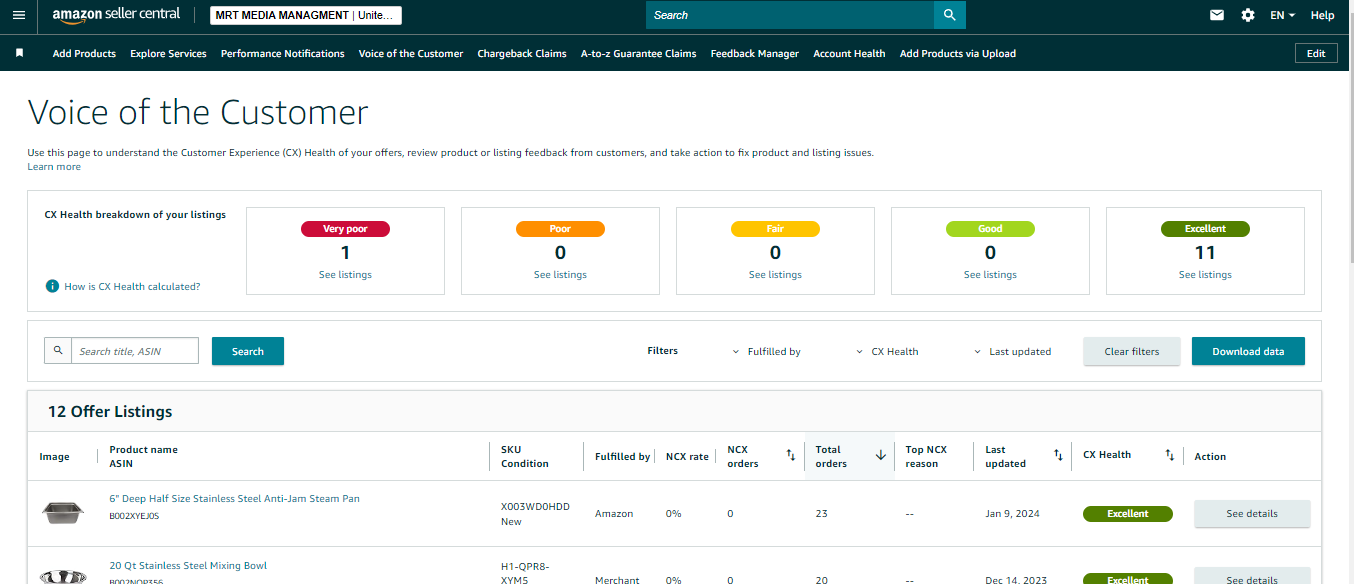Click the search magnifier button in top bar
Screen dimensions: 1354x584
(949, 15)
